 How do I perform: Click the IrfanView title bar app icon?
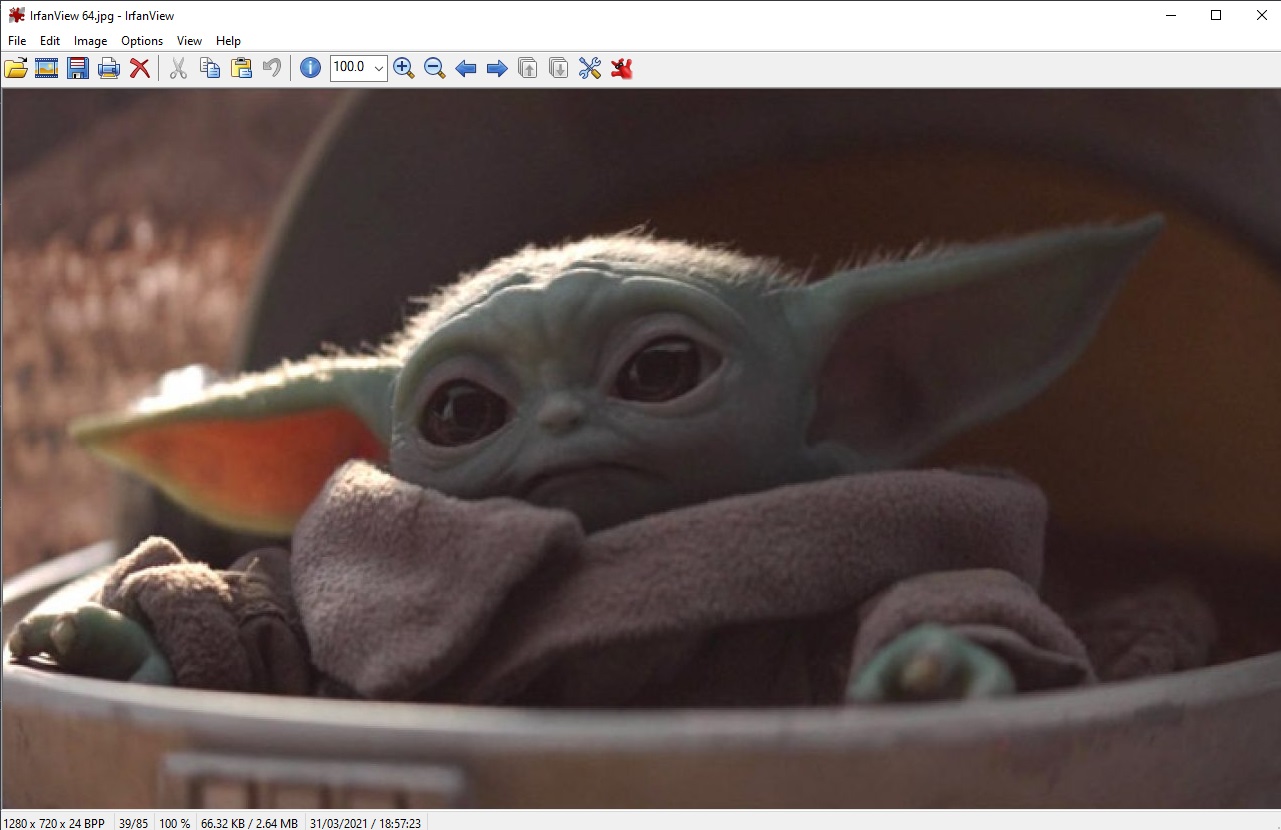(16, 15)
